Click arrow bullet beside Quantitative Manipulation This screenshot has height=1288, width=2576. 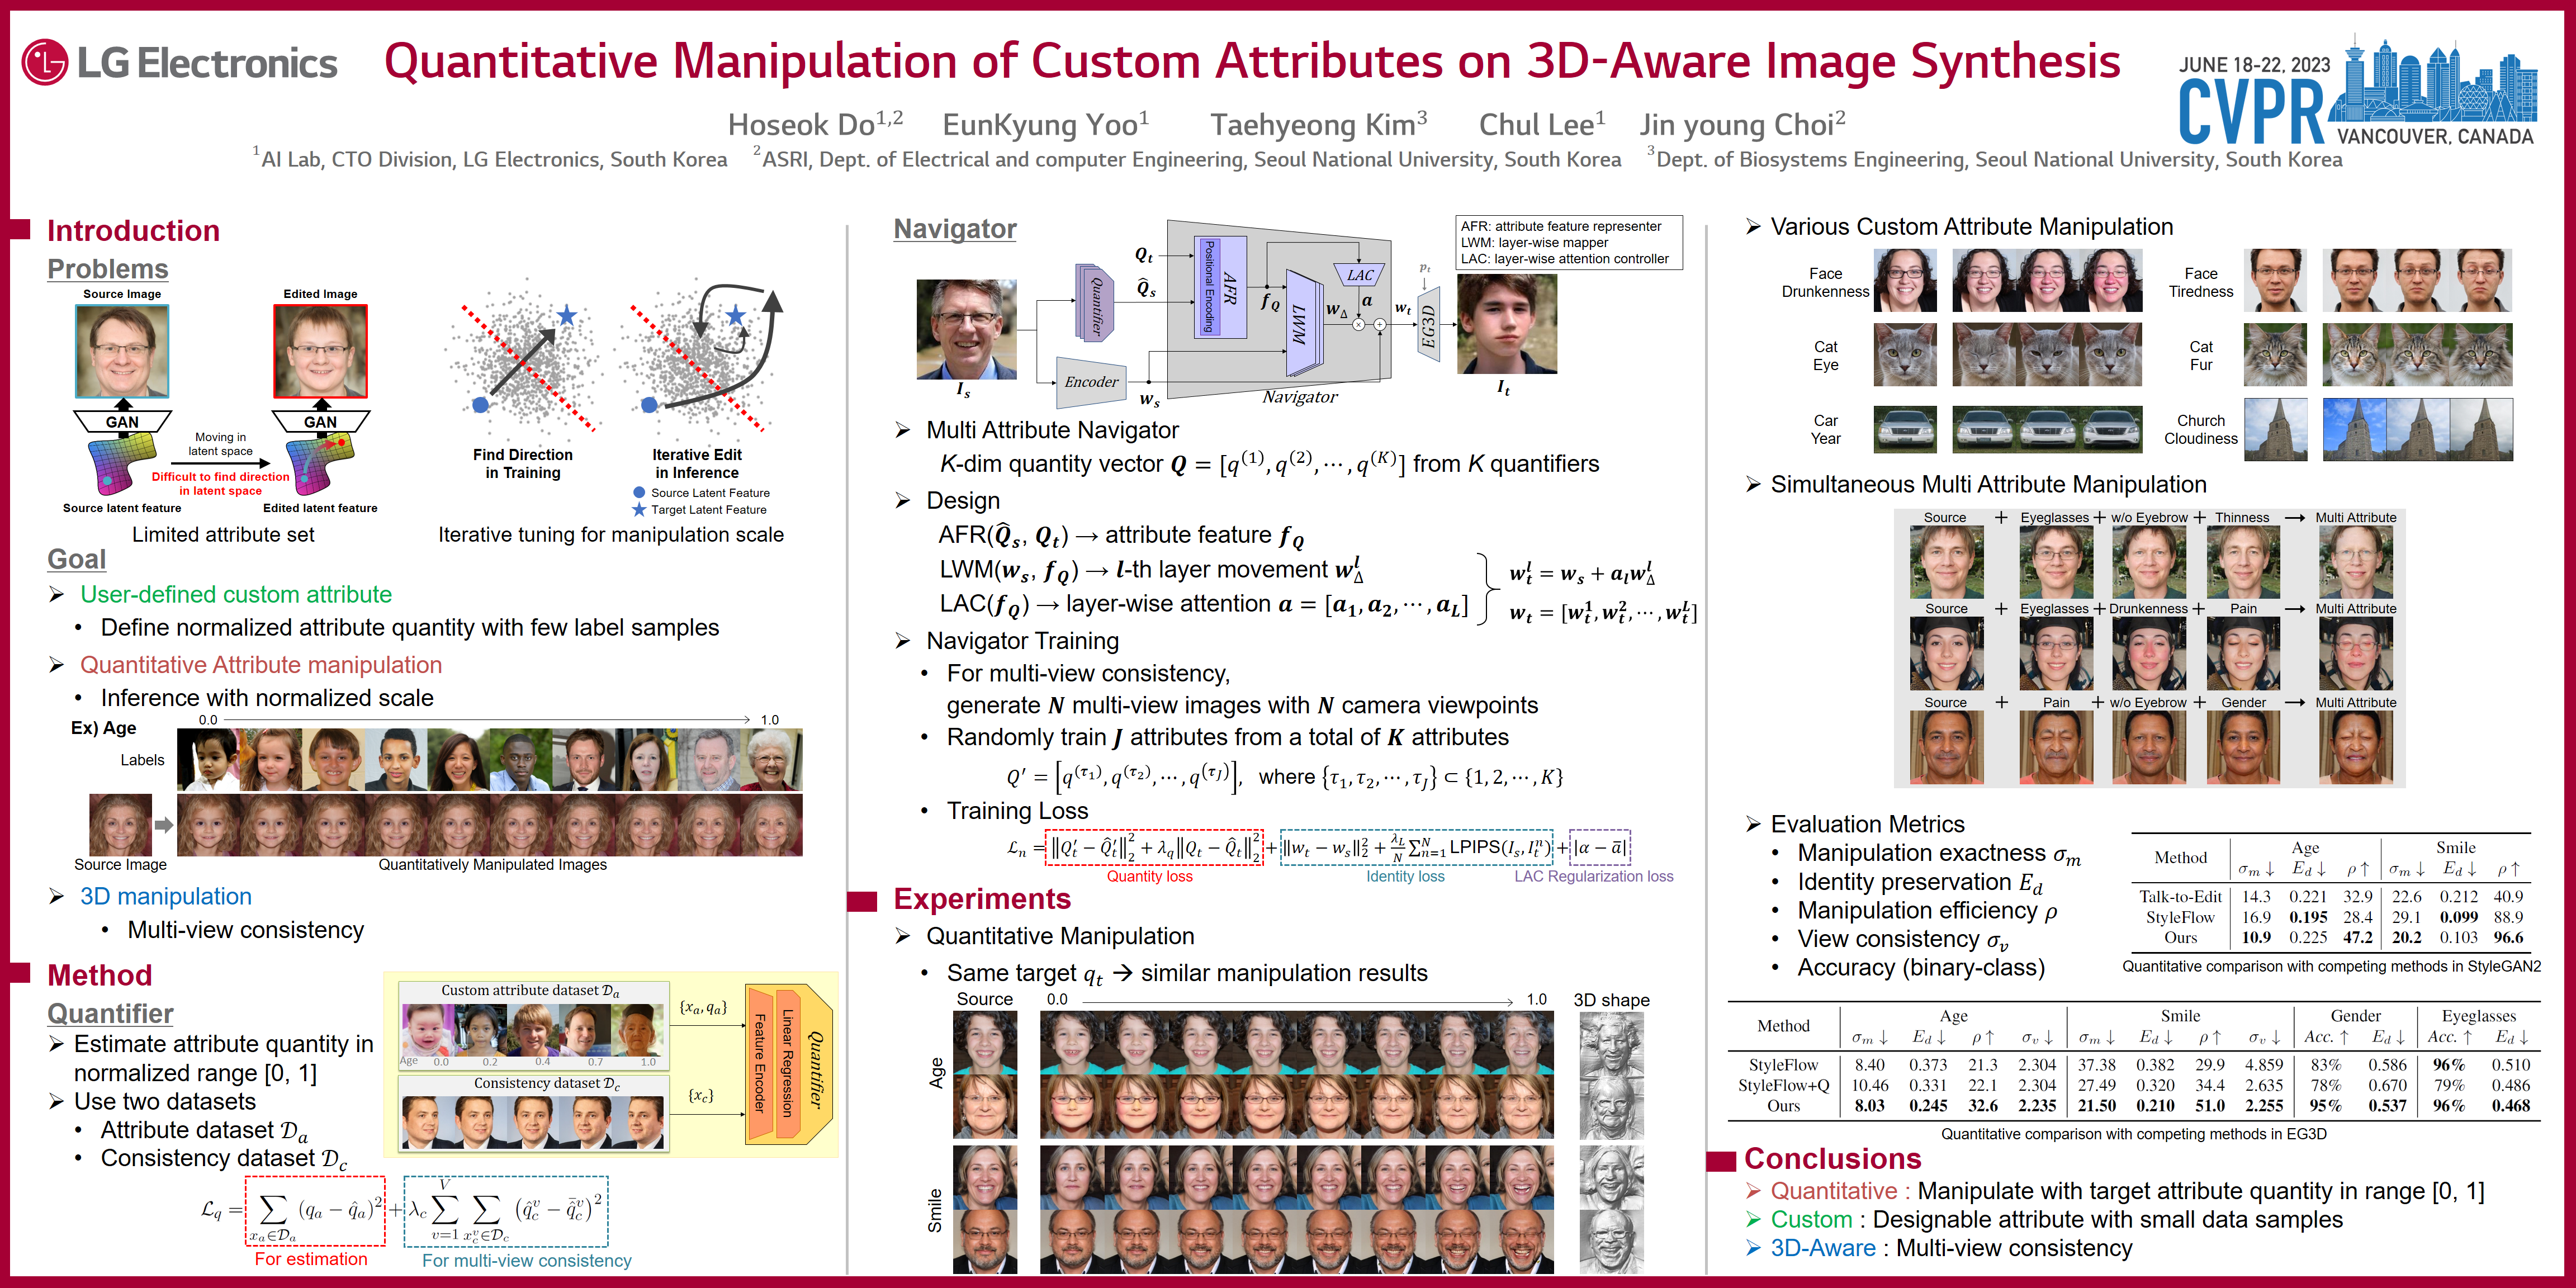click(x=903, y=936)
